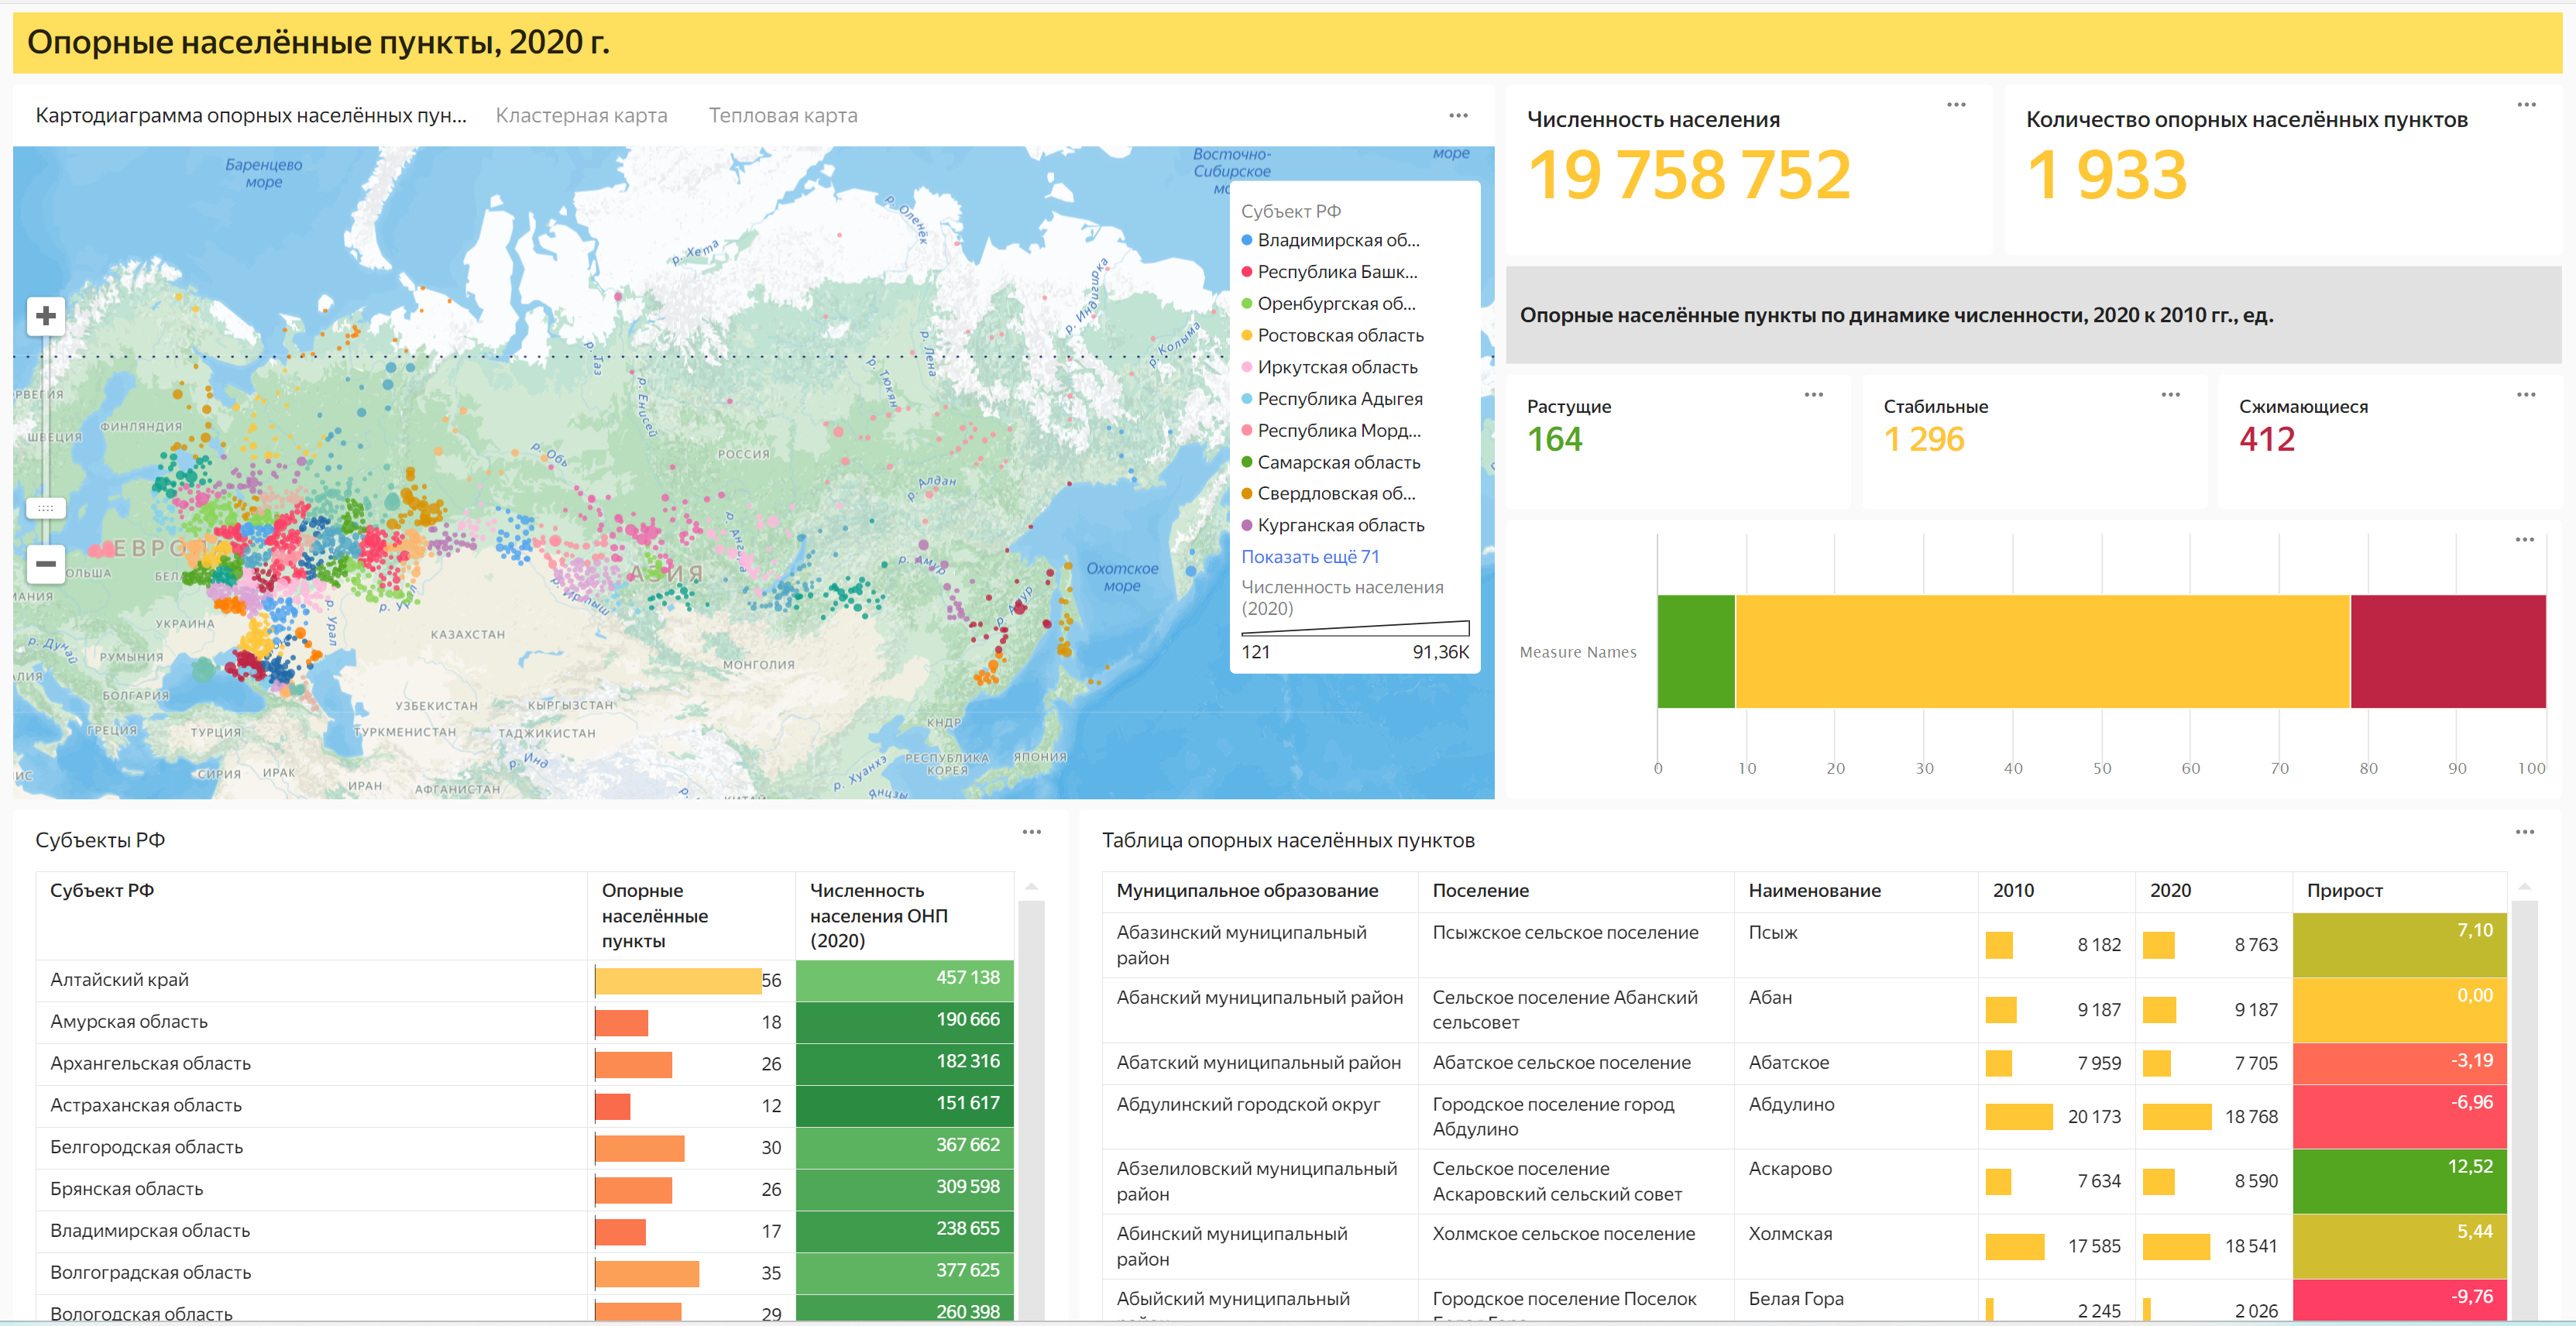Click Абдулино name cell
The height and width of the screenshot is (1326, 2576).
click(1855, 1117)
